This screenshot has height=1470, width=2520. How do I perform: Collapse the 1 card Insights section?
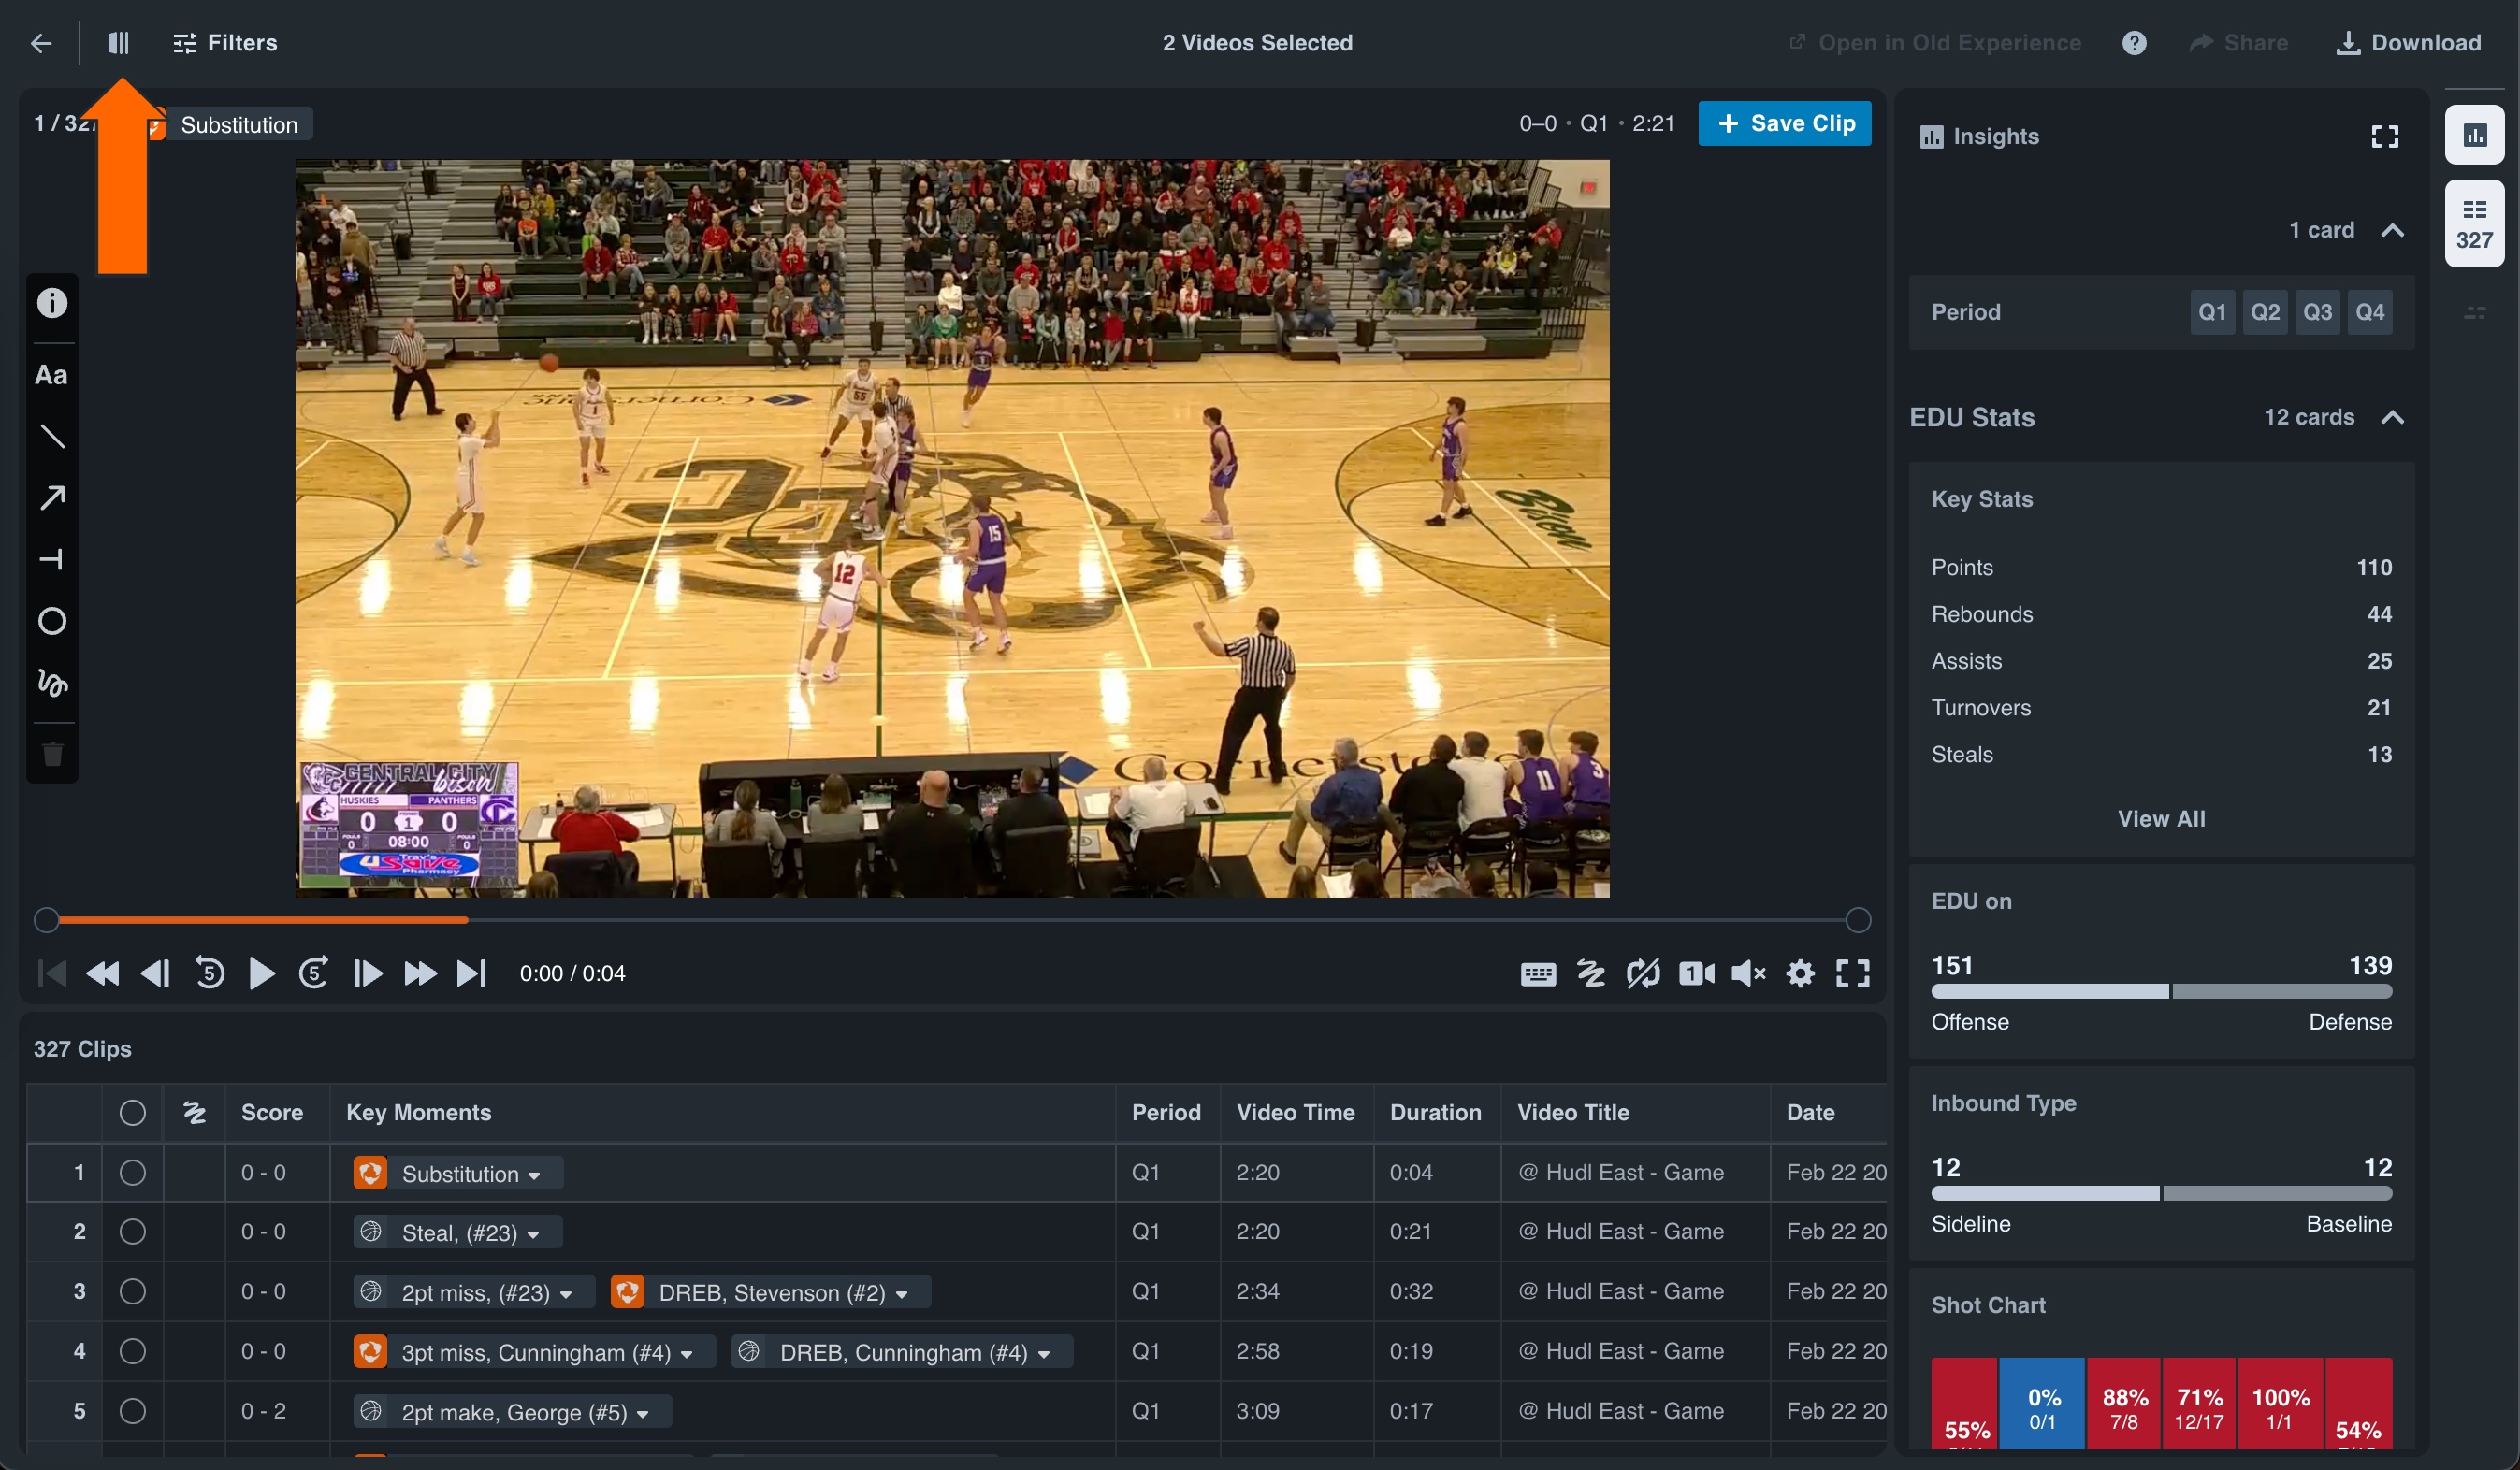click(x=2393, y=229)
